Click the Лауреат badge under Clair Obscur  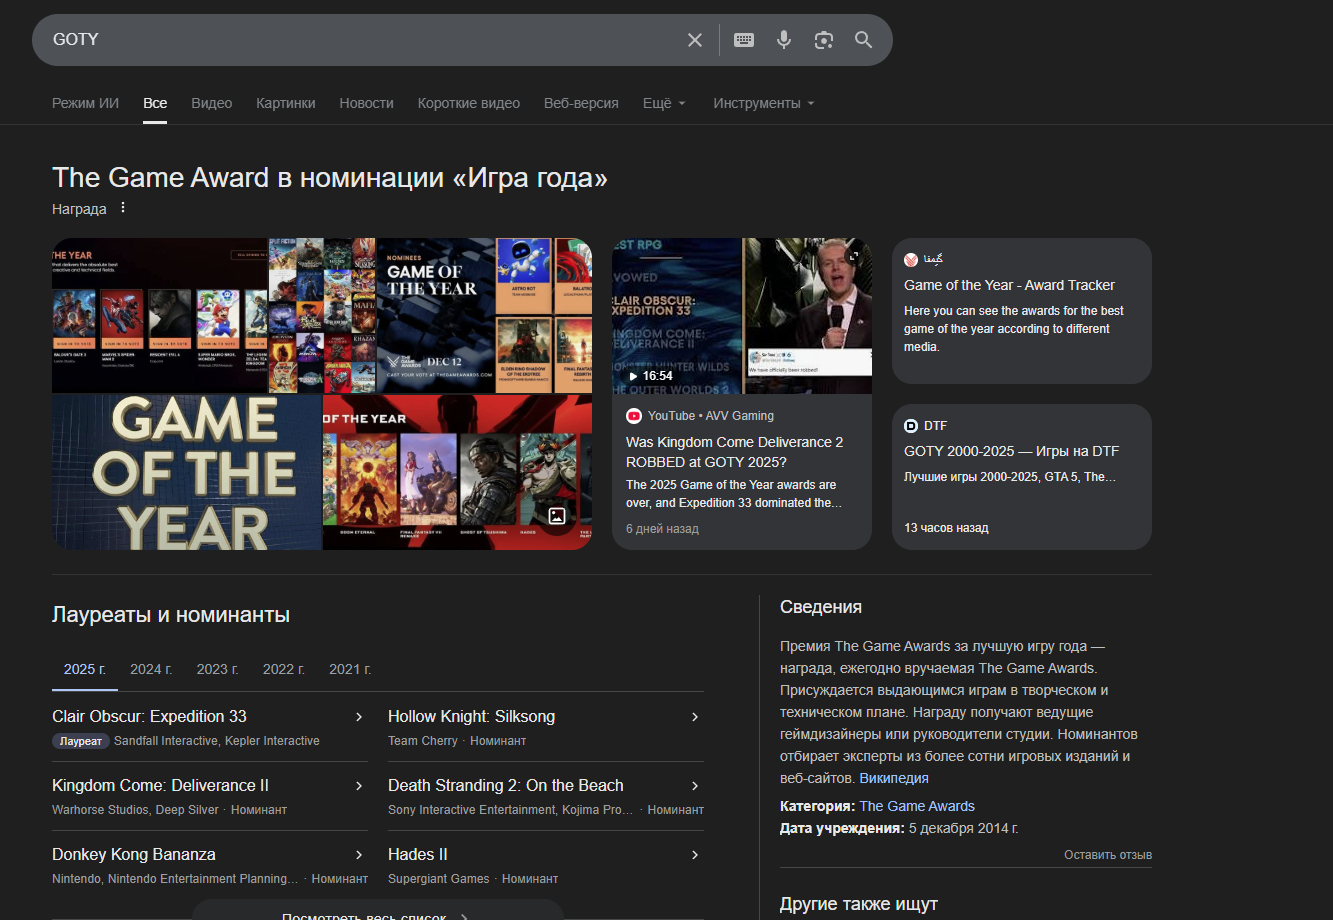(80, 741)
